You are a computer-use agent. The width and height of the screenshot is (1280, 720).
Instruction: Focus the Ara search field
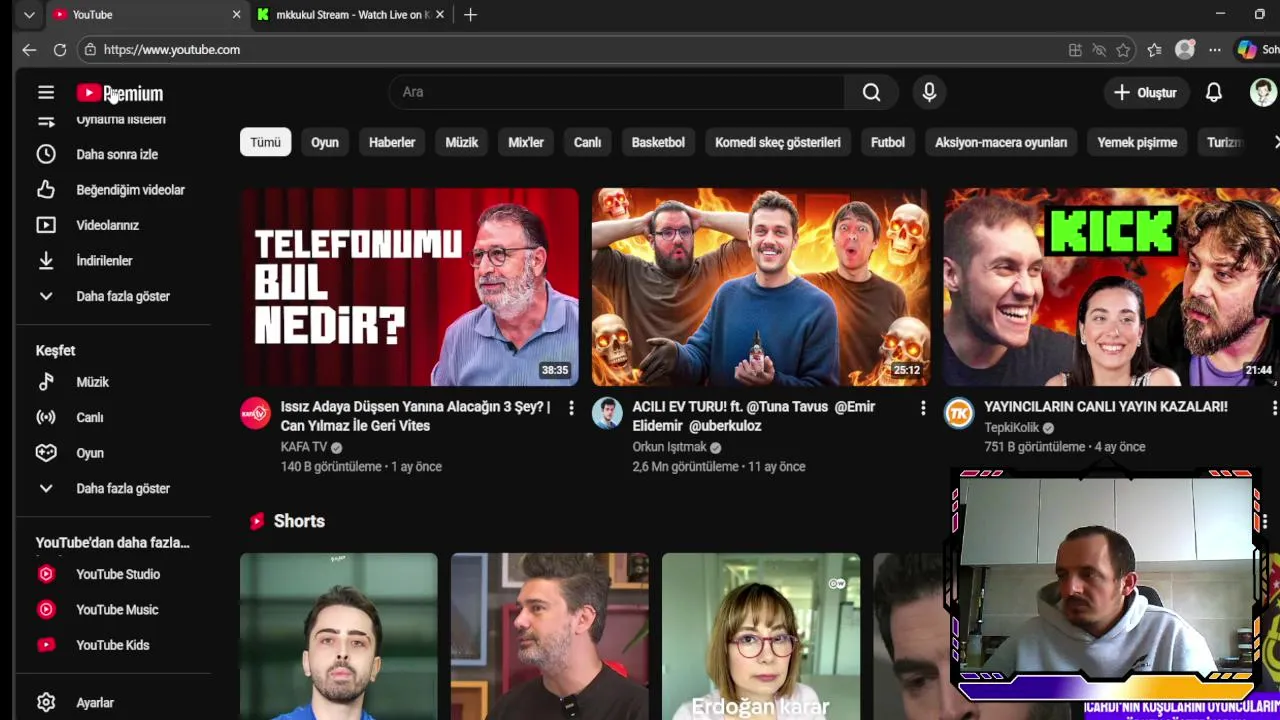(x=616, y=92)
